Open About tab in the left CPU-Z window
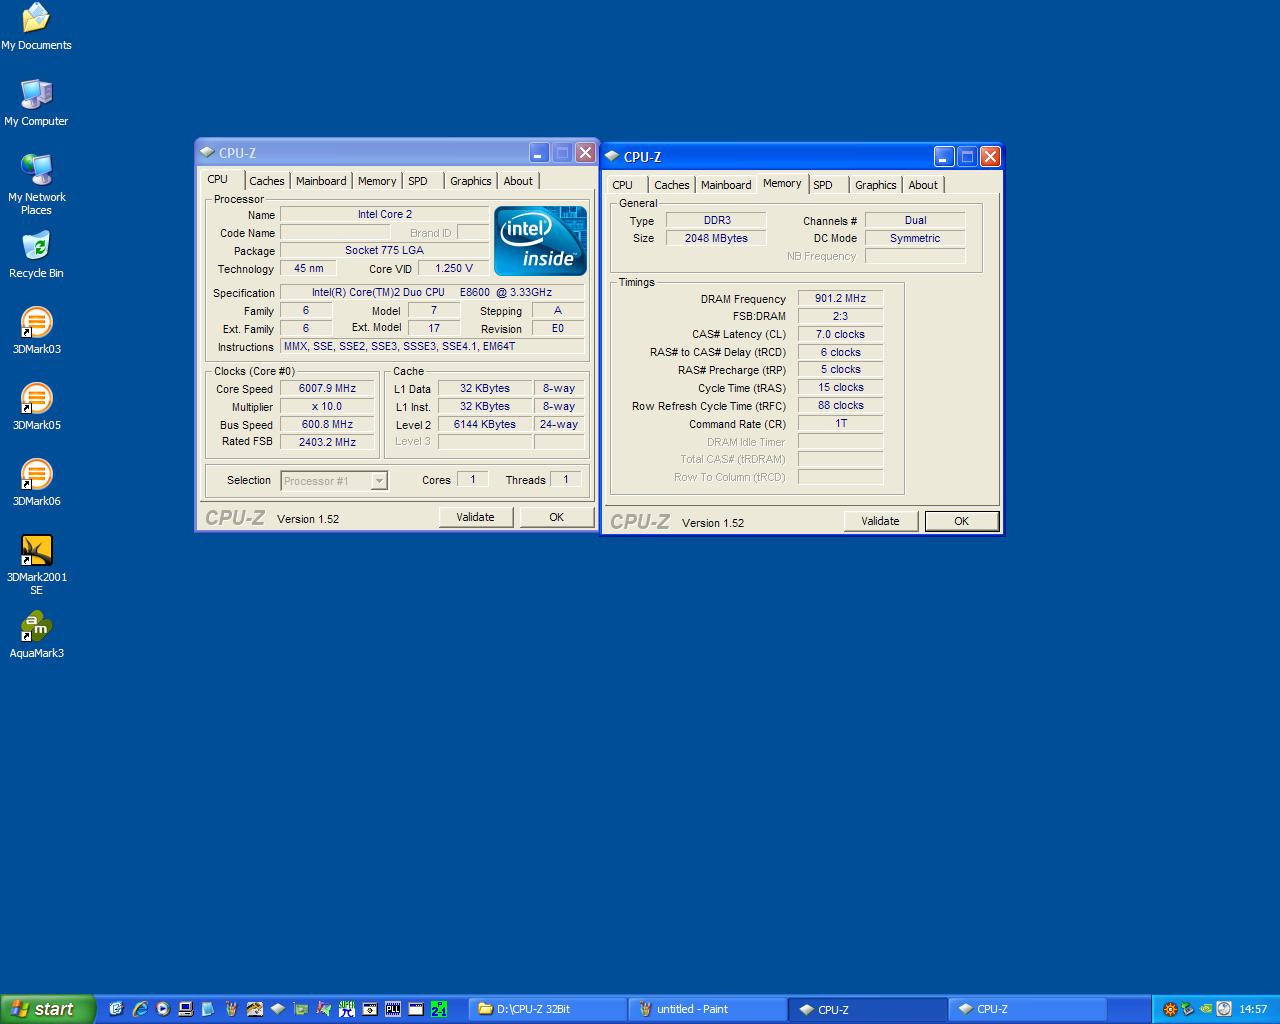 [518, 181]
